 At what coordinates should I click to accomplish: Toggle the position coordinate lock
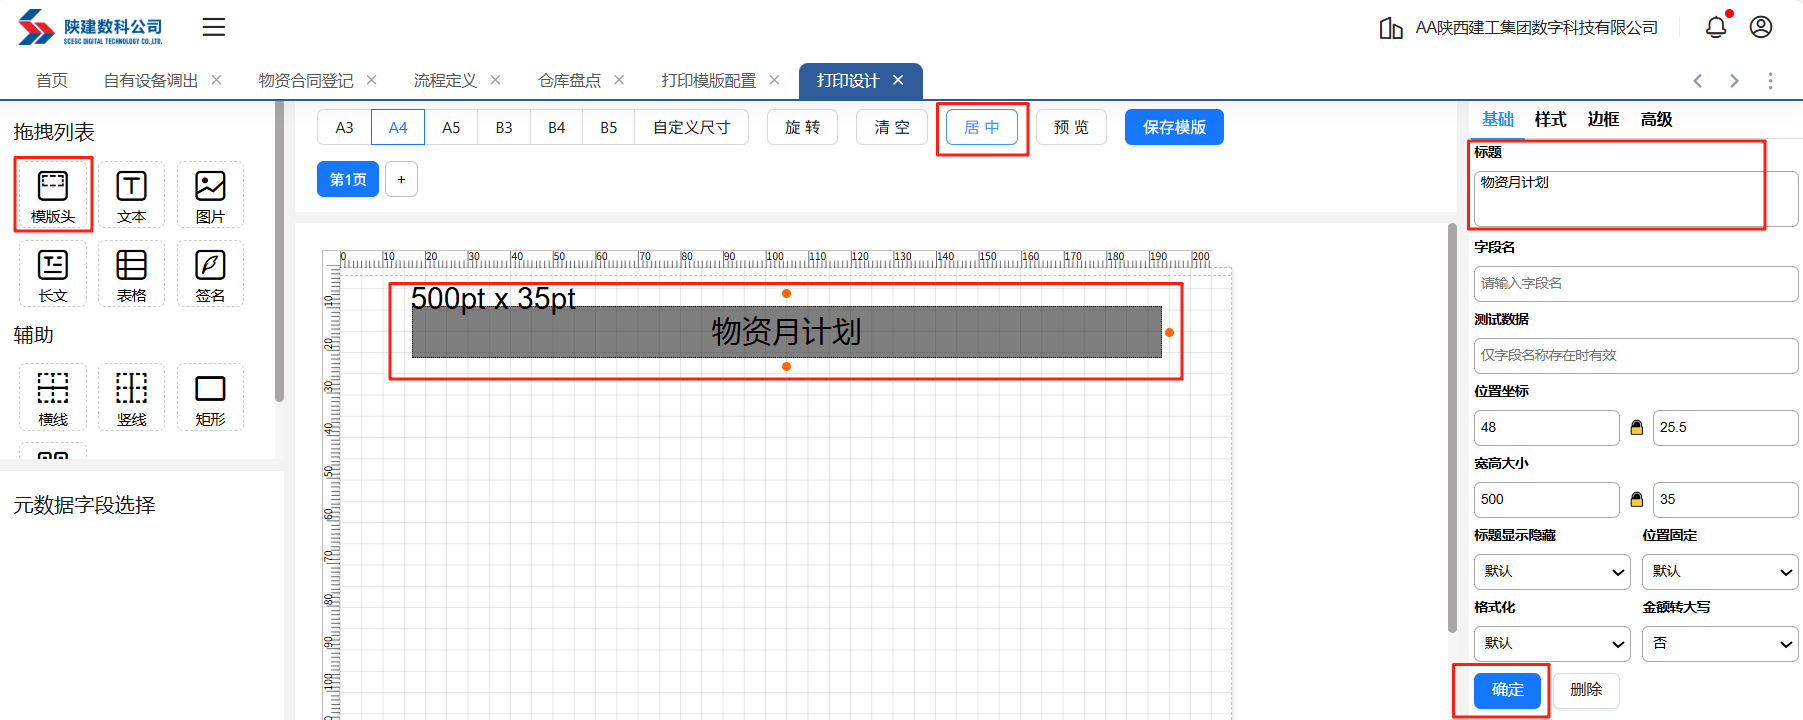coord(1636,428)
